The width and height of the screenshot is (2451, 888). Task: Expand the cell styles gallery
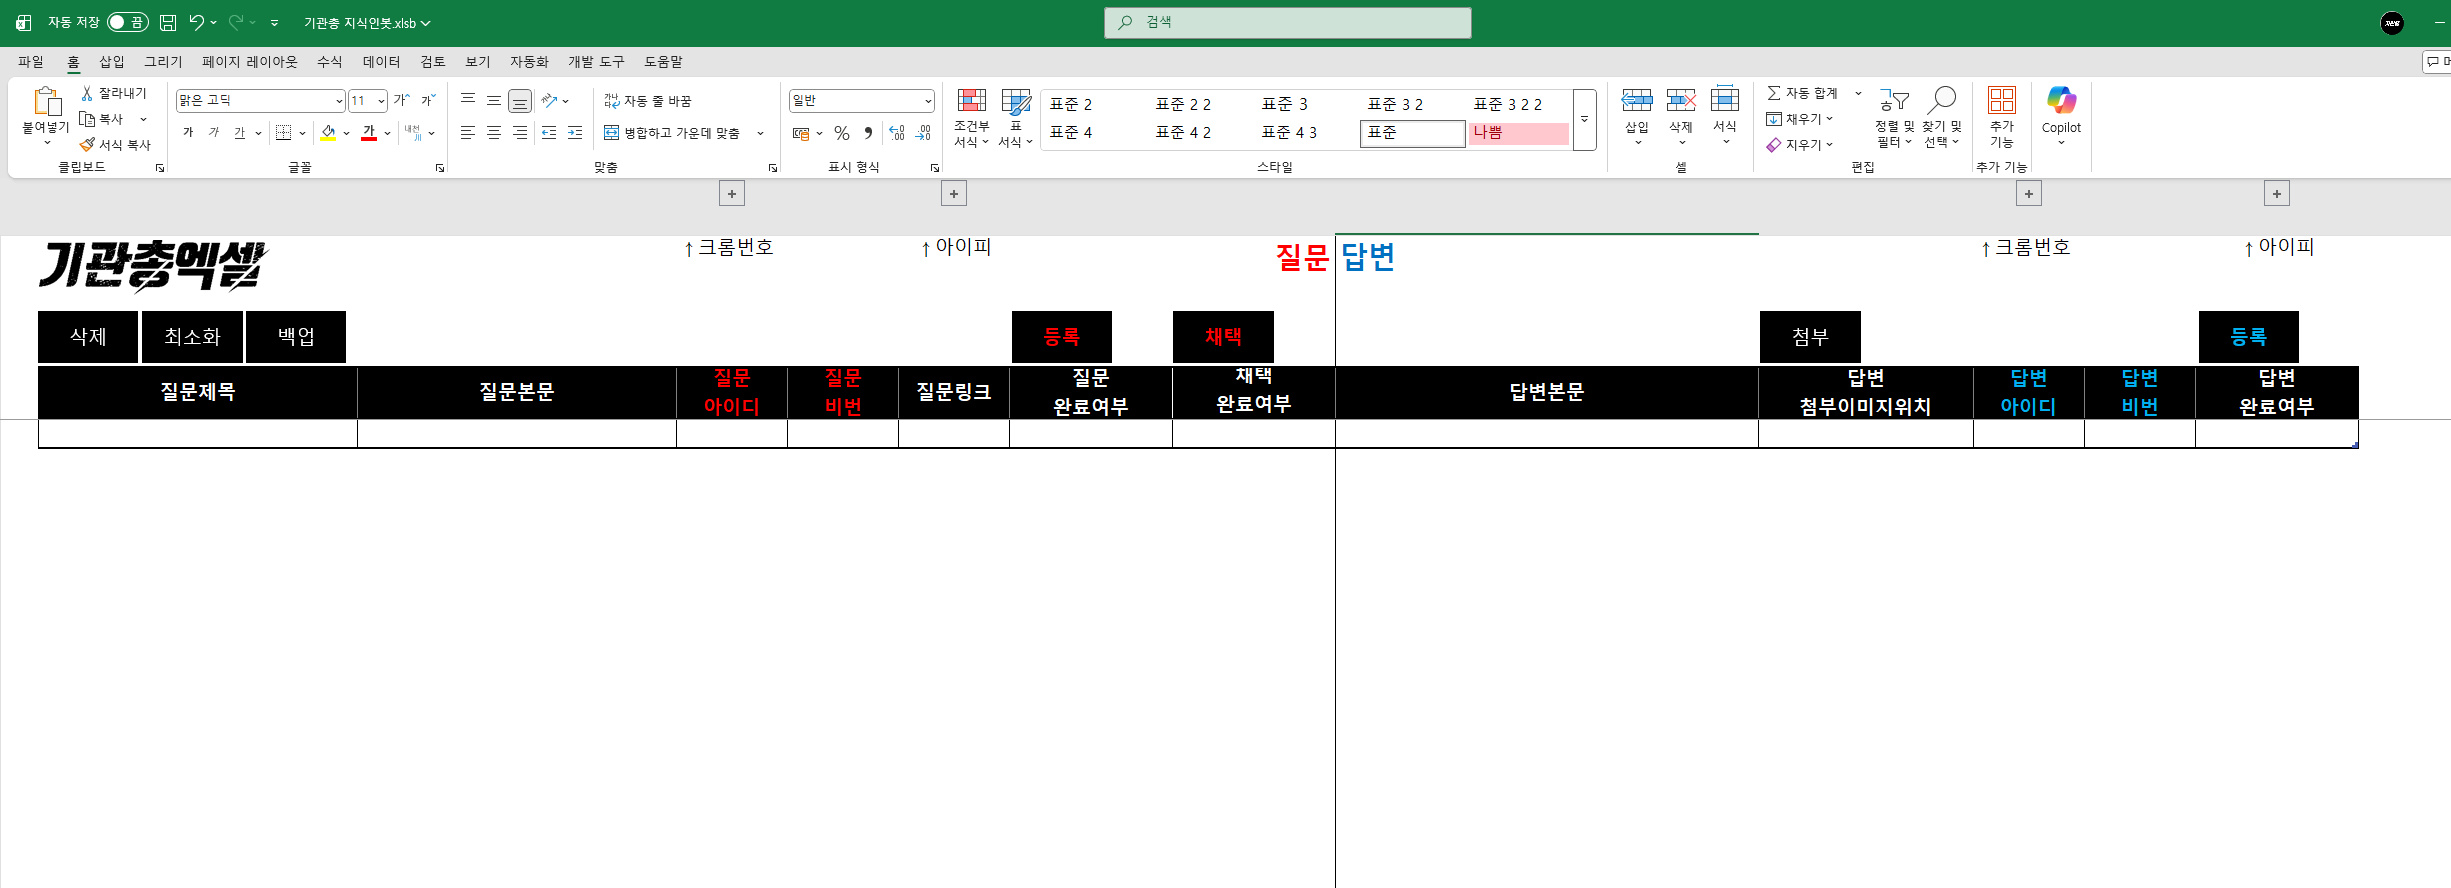pyautogui.click(x=1584, y=119)
